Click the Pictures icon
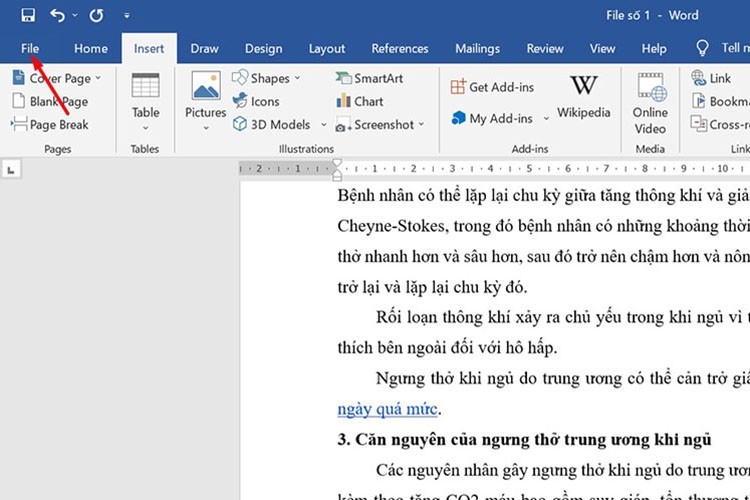Viewport: 750px width, 500px height. pyautogui.click(x=206, y=86)
